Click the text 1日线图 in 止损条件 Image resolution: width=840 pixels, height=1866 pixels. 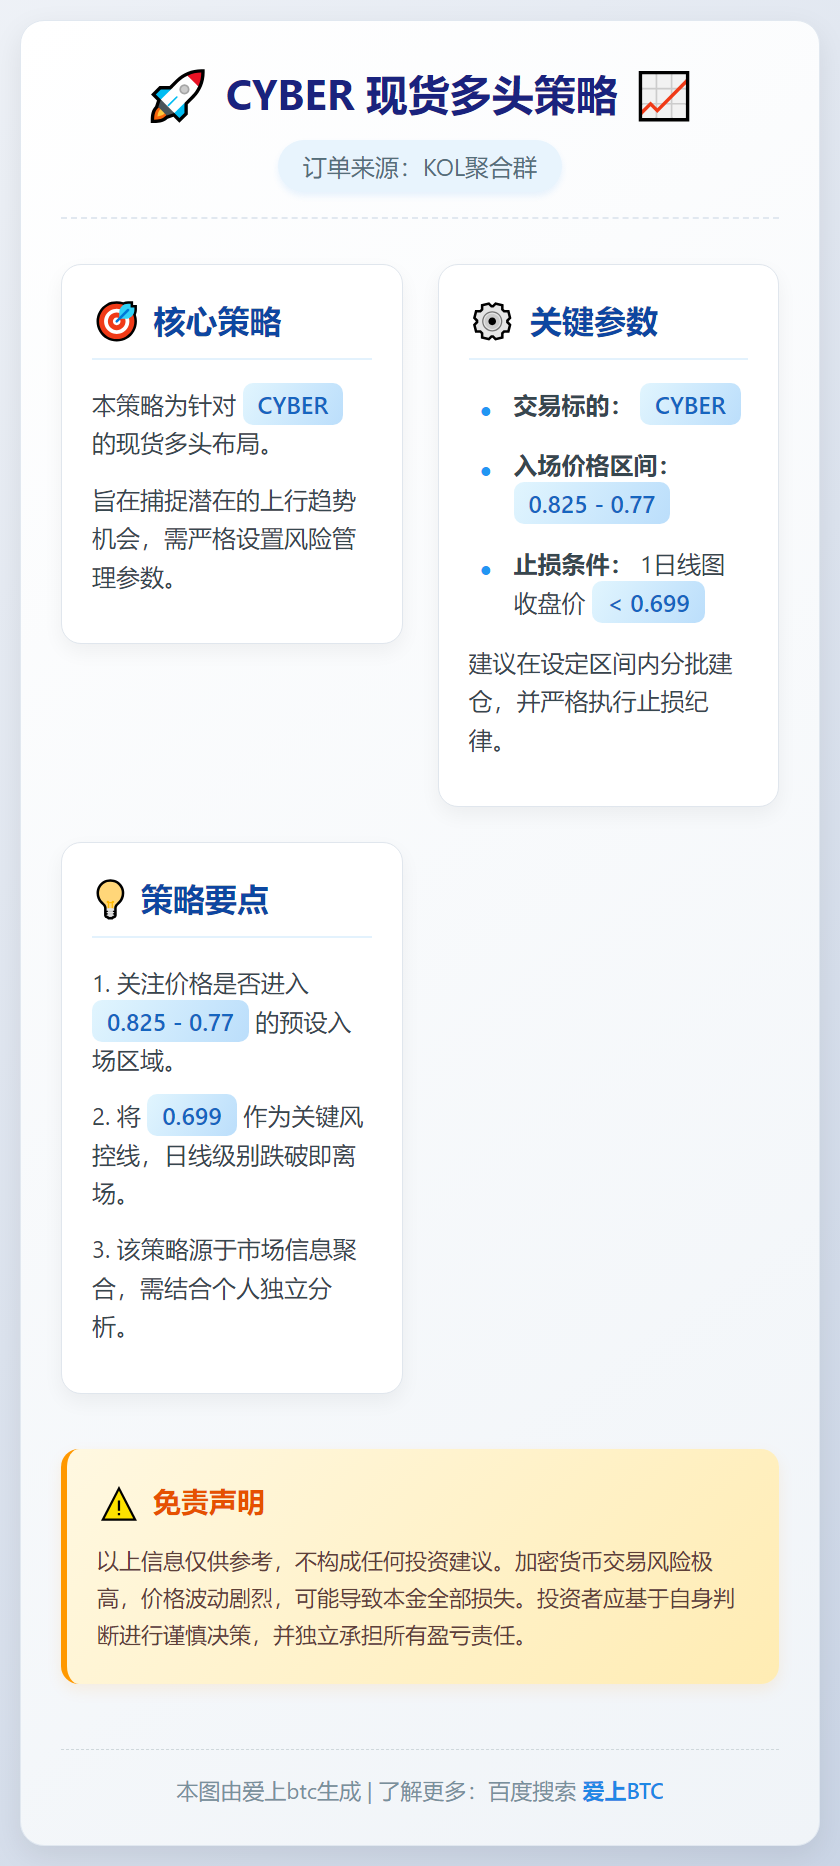point(683,565)
